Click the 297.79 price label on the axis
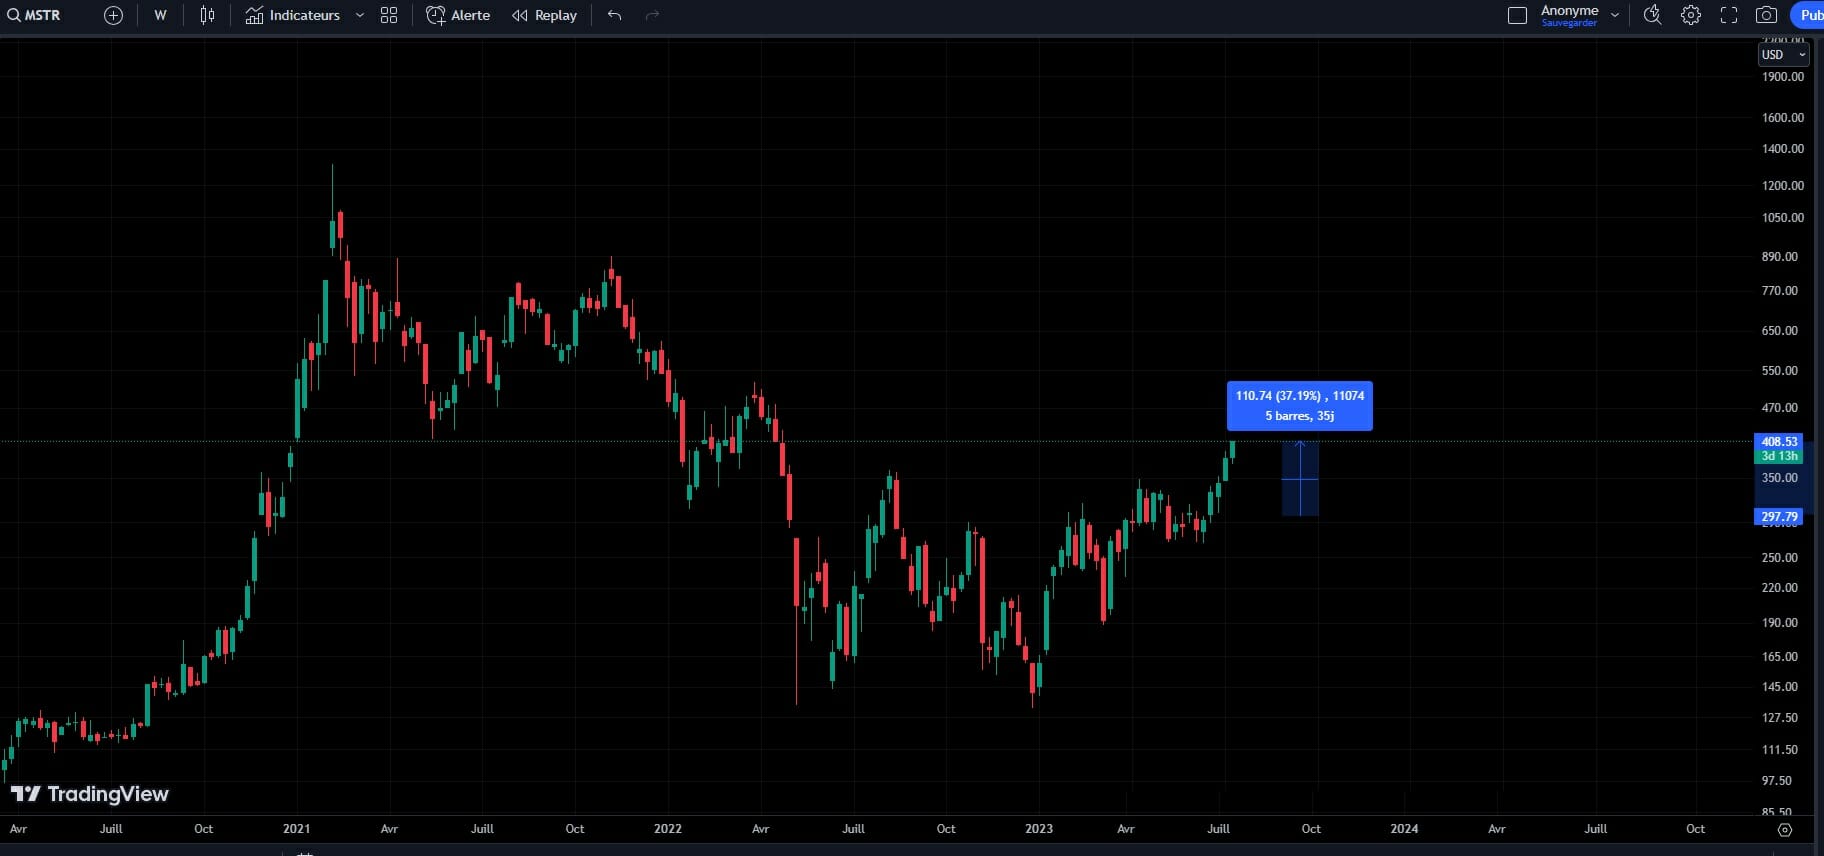 click(1779, 517)
